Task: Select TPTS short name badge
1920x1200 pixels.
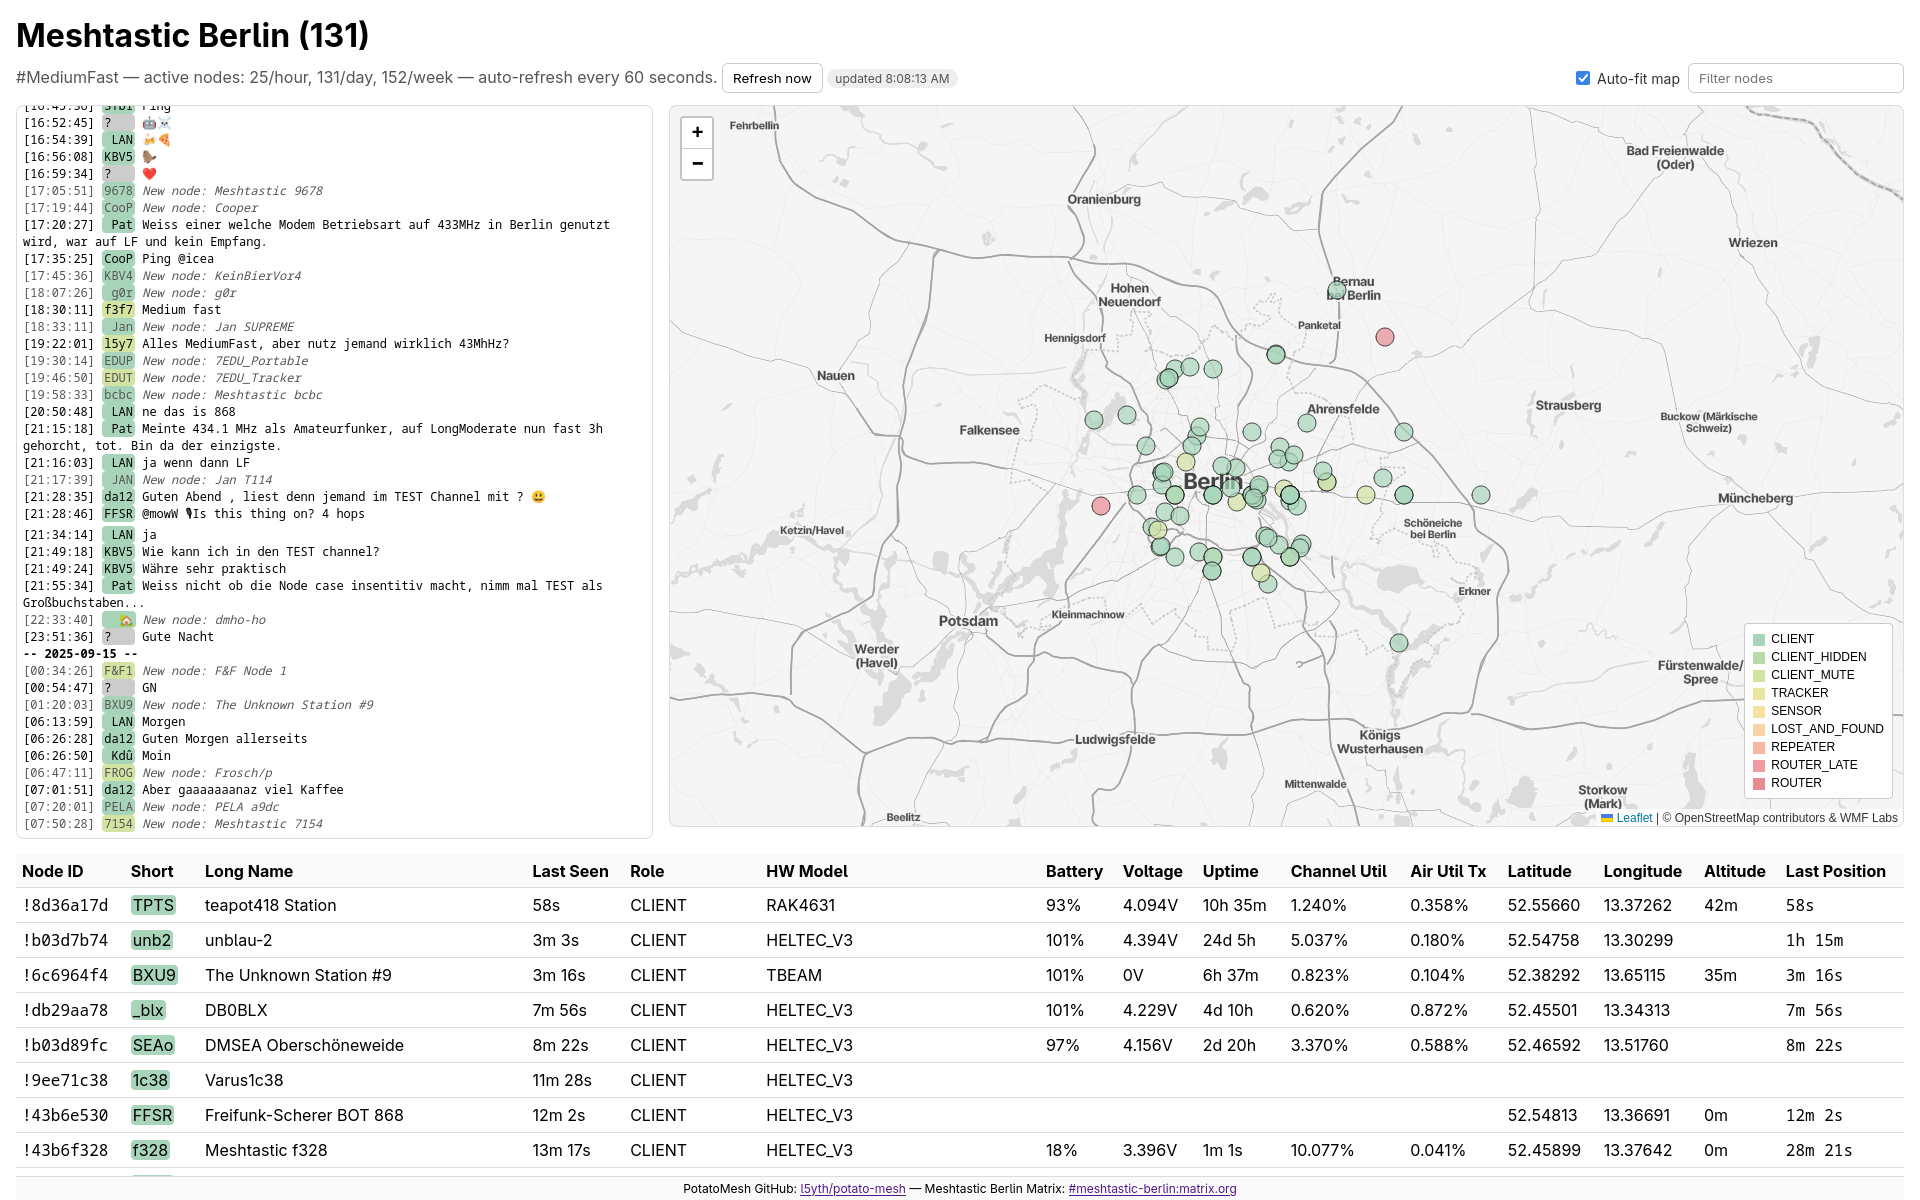Action: click(153, 905)
